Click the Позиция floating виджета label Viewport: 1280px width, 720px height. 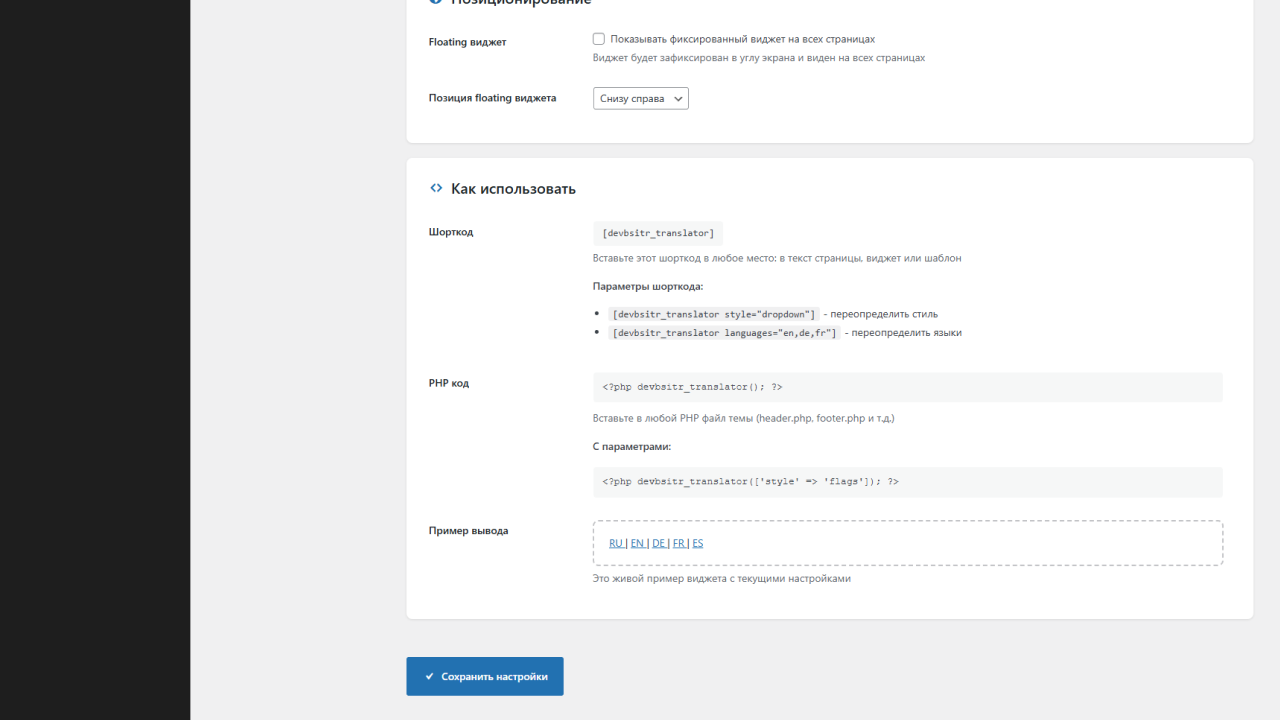[x=492, y=98]
